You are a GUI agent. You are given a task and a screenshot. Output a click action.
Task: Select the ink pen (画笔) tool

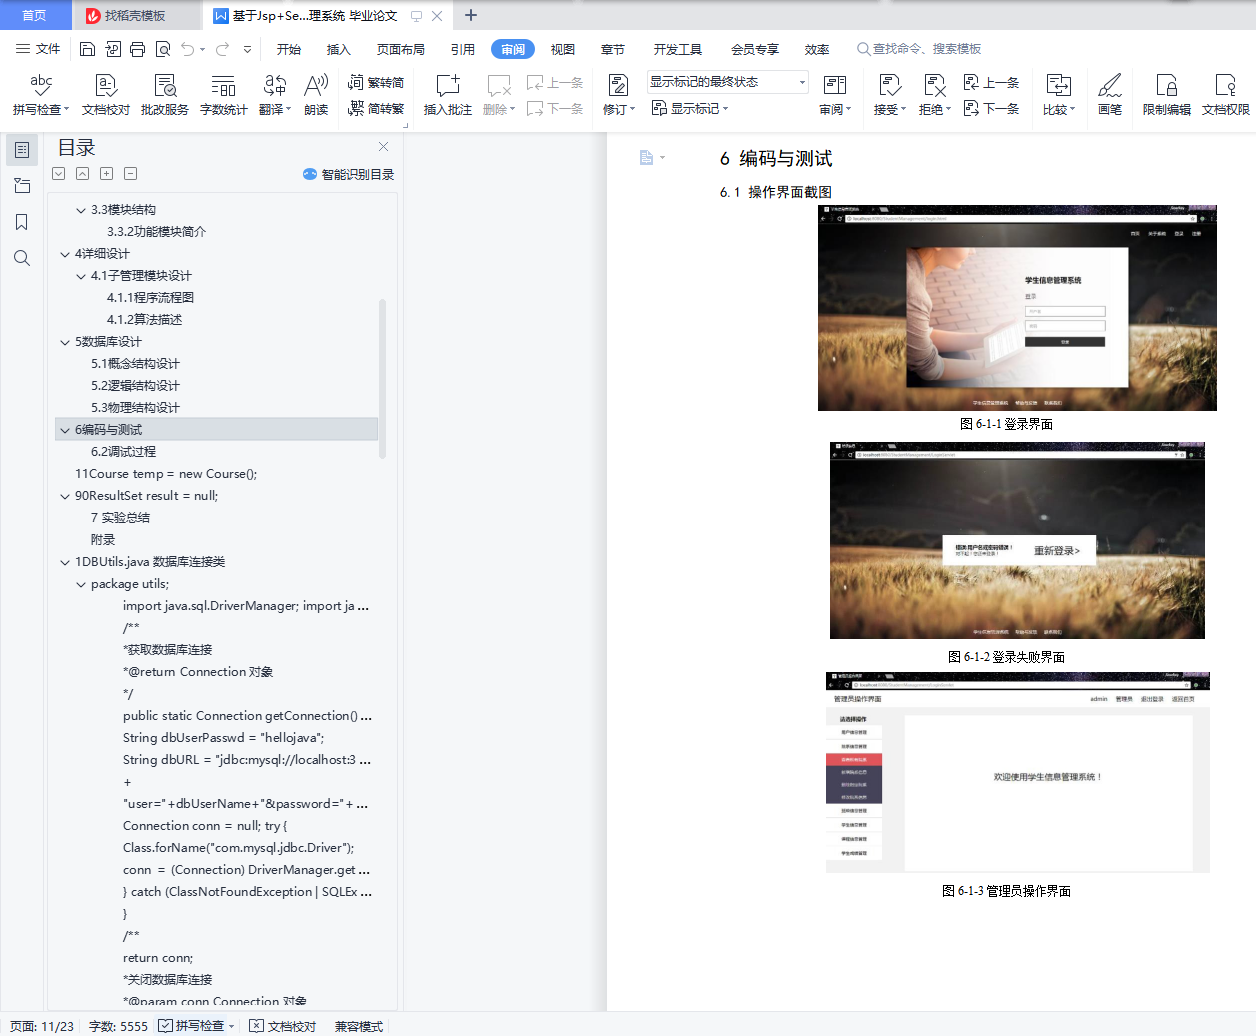1110,95
